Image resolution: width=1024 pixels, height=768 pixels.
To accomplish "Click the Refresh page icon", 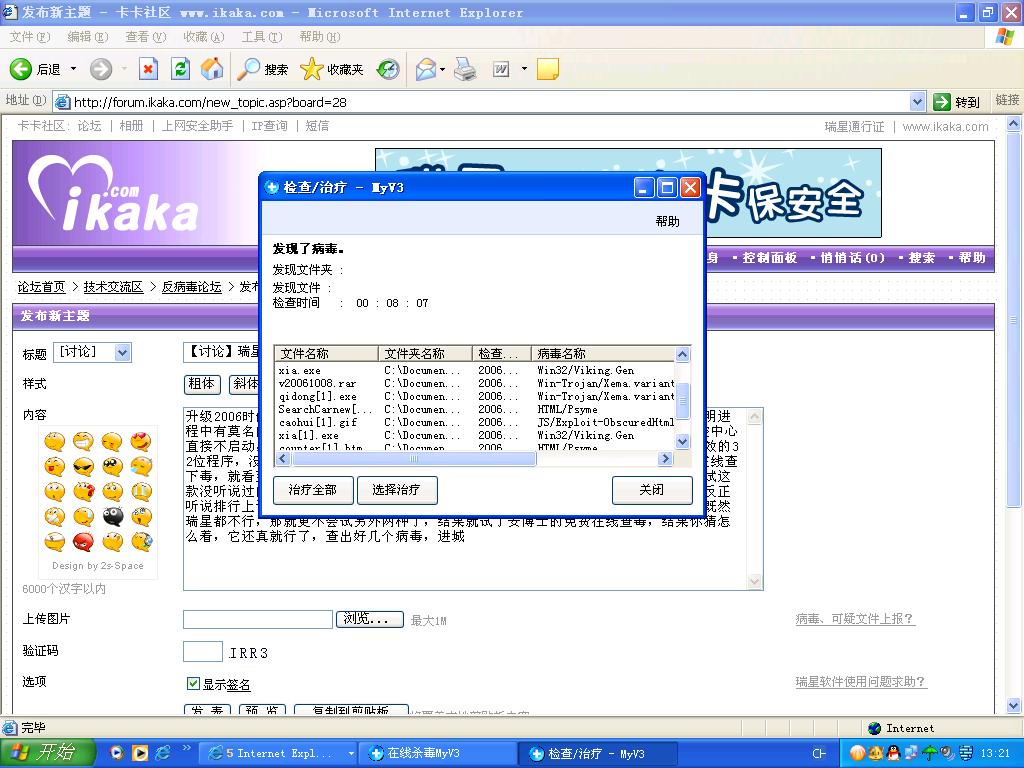I will 180,69.
